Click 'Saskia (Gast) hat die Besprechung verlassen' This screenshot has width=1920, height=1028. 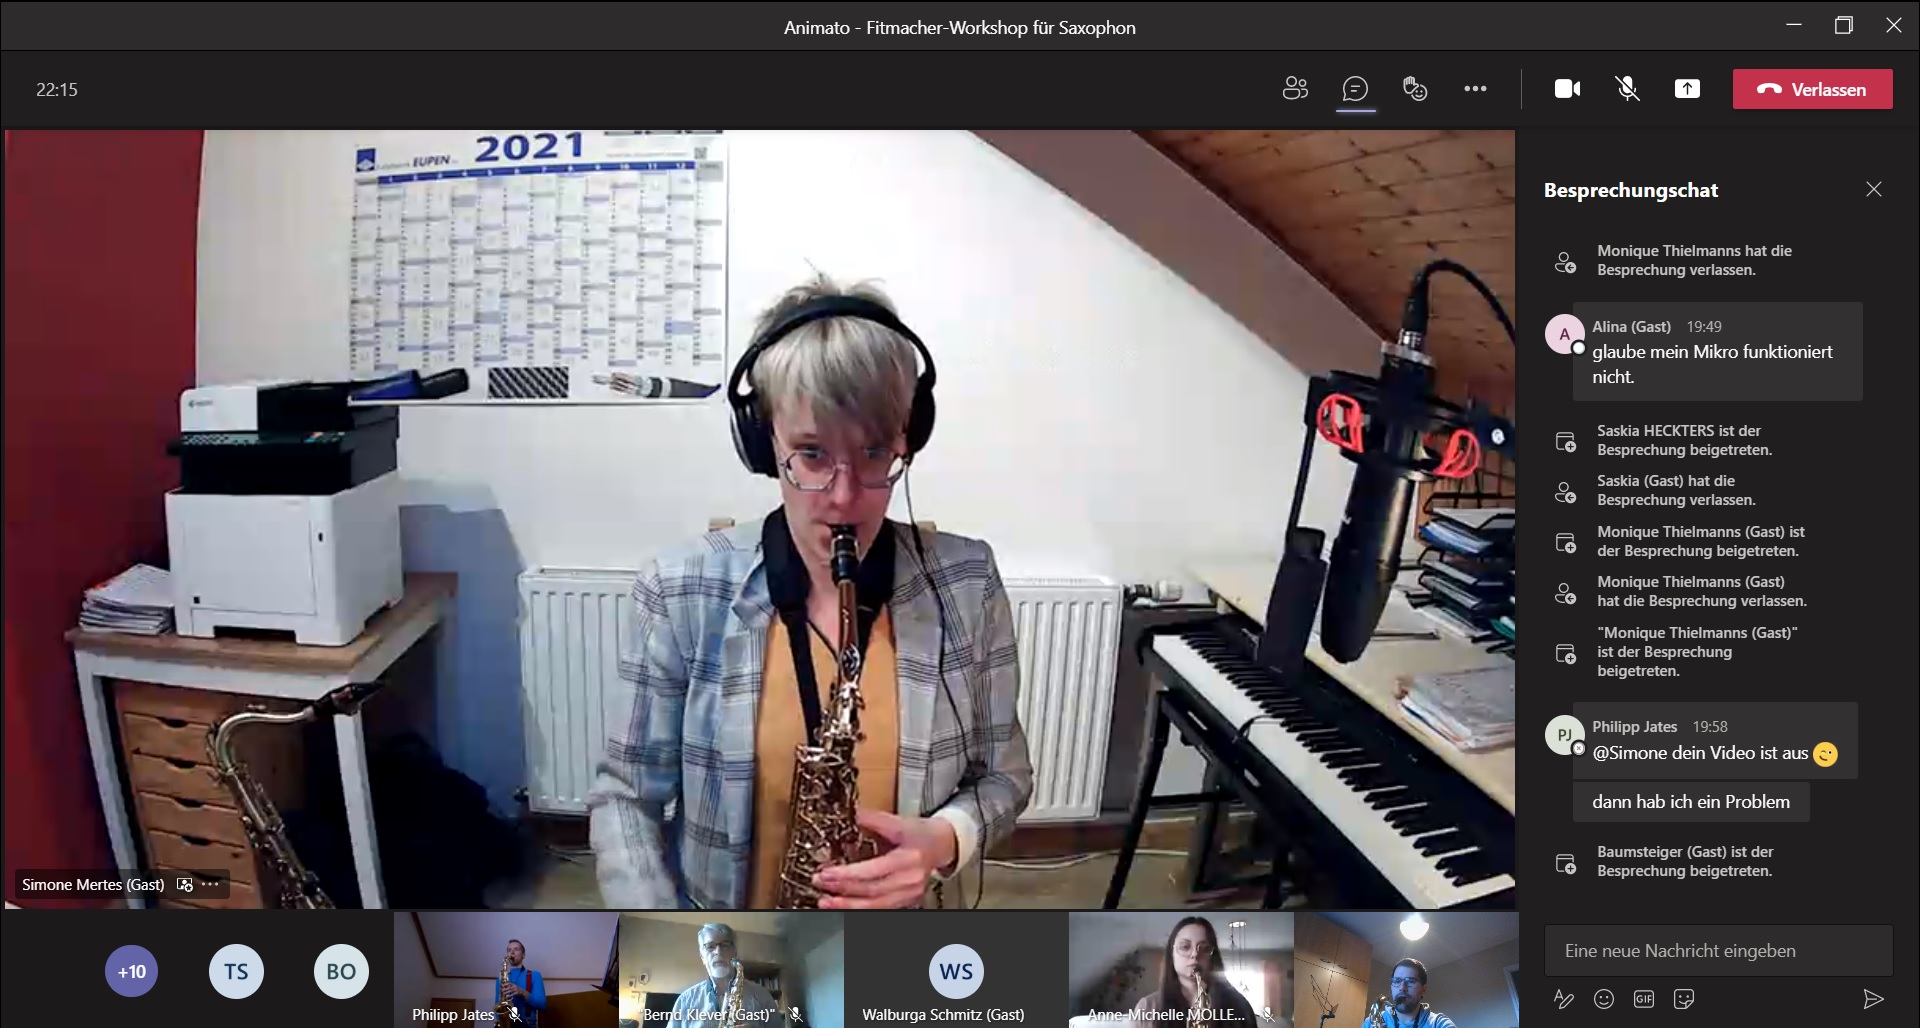point(1676,490)
